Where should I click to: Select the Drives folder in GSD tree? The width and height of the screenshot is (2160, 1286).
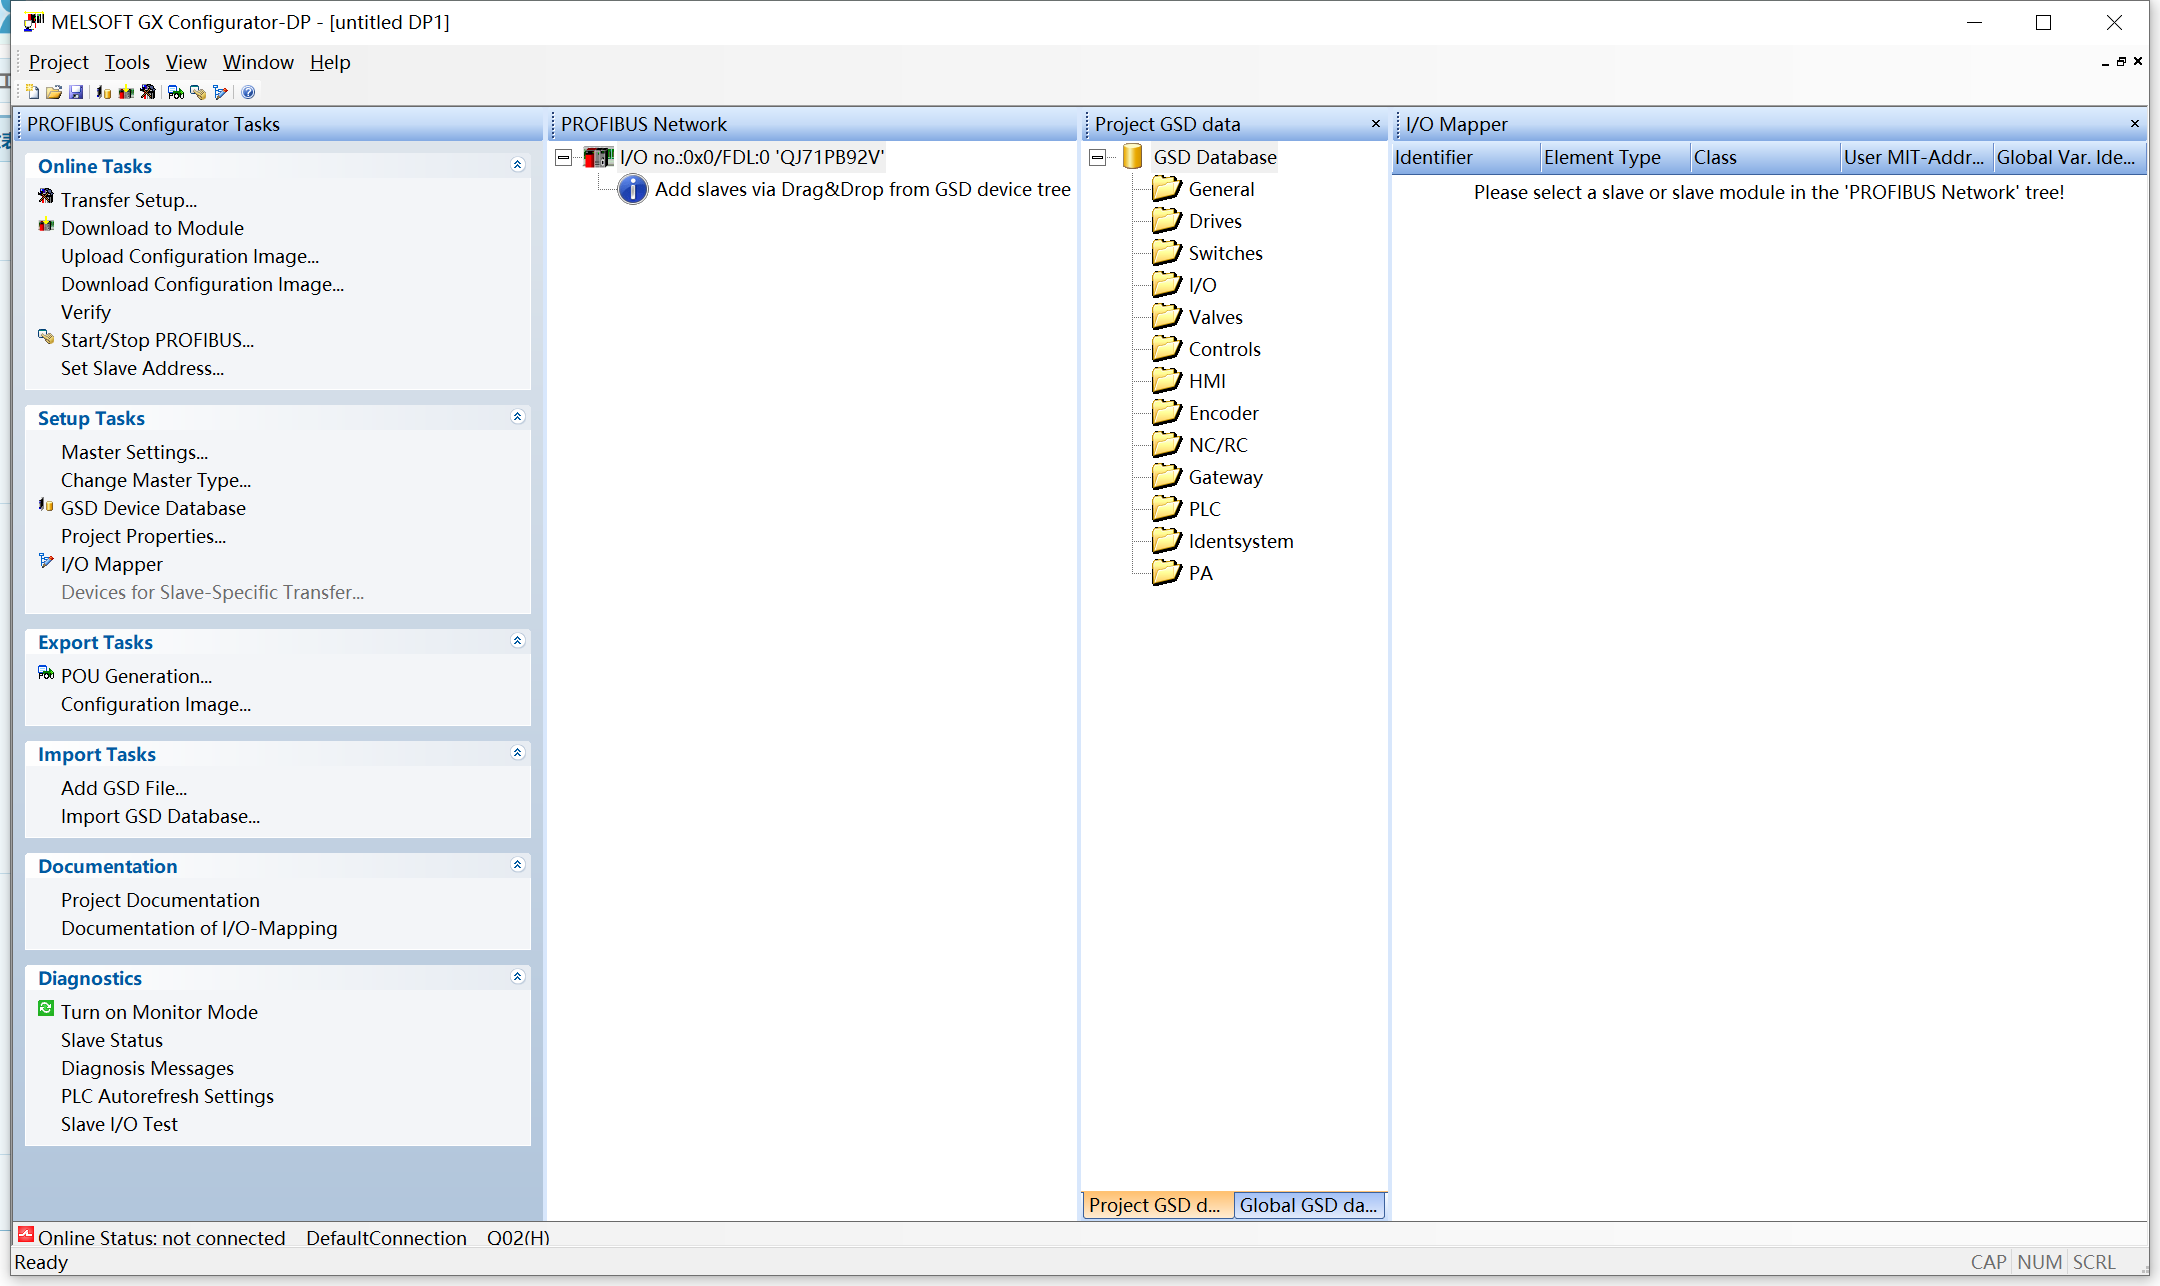pyautogui.click(x=1214, y=221)
